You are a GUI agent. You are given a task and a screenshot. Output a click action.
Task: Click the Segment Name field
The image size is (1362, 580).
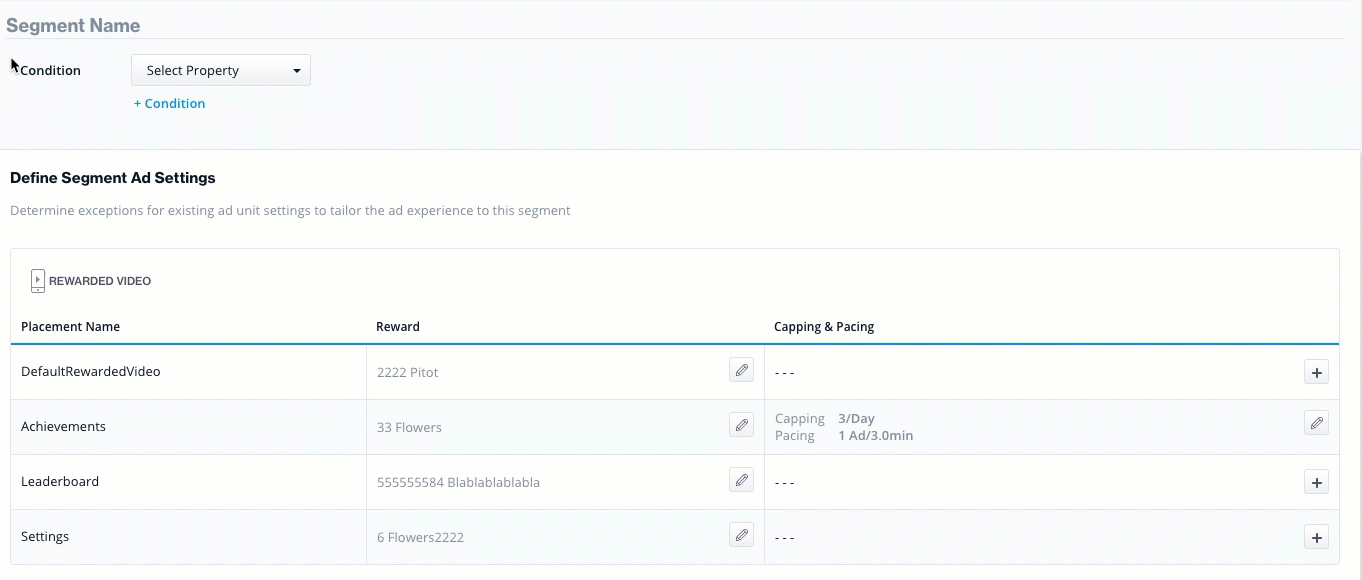click(x=675, y=25)
